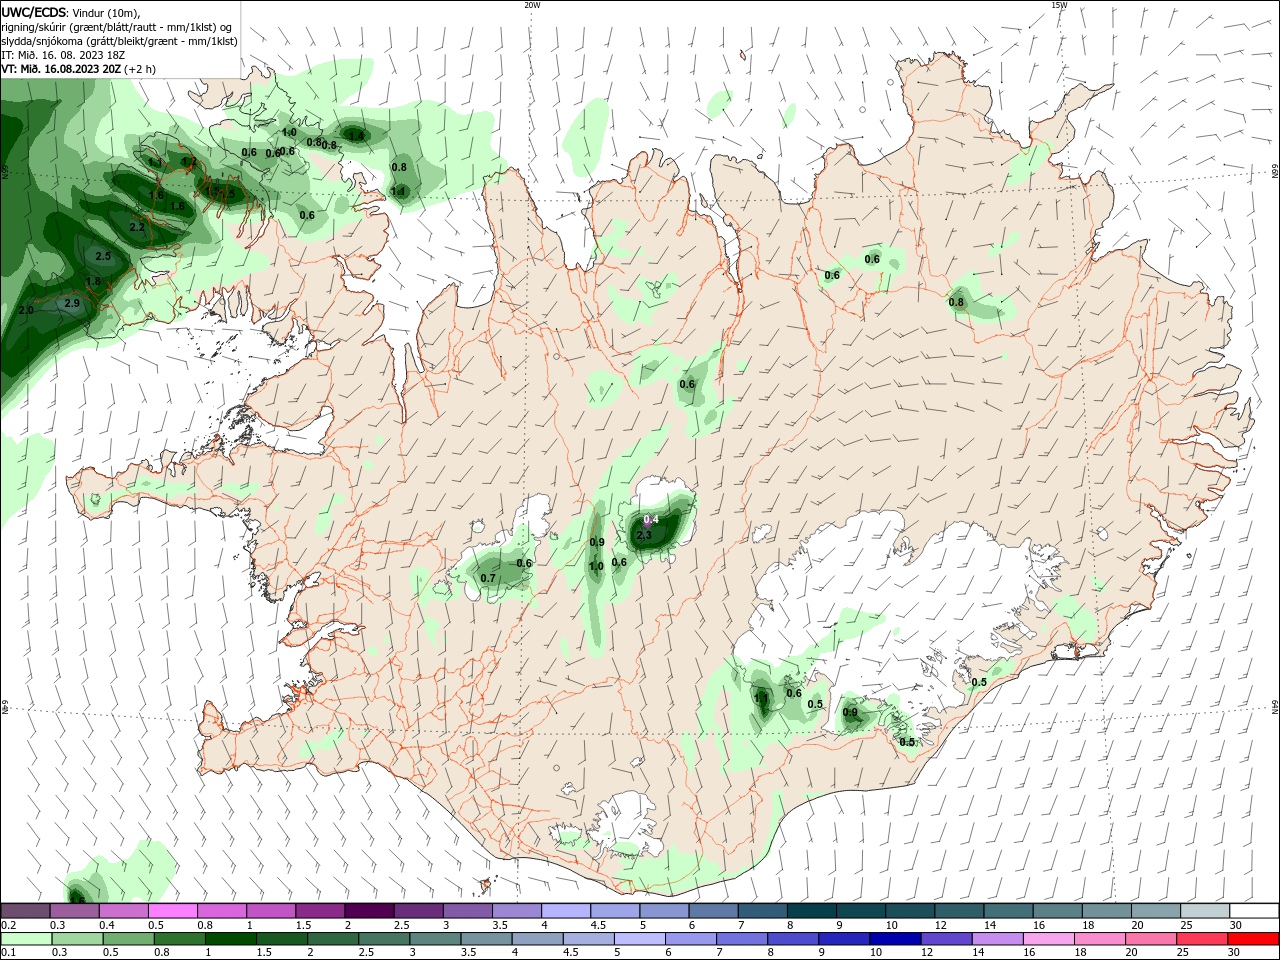Viewport: 1280px width, 960px height.
Task: Click the pale grey 25–30 upper legend swatch
Action: pos(1205,911)
